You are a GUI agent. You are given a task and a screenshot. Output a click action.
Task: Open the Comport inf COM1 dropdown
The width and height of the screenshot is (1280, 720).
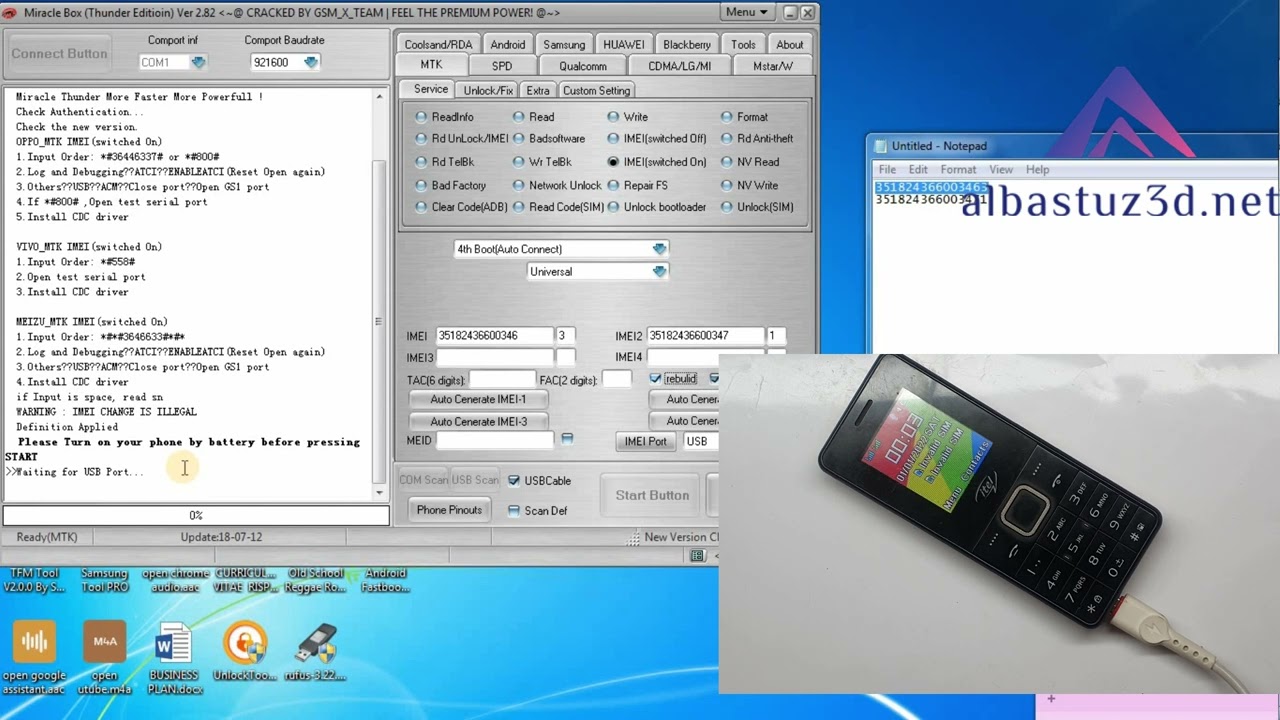click(198, 62)
